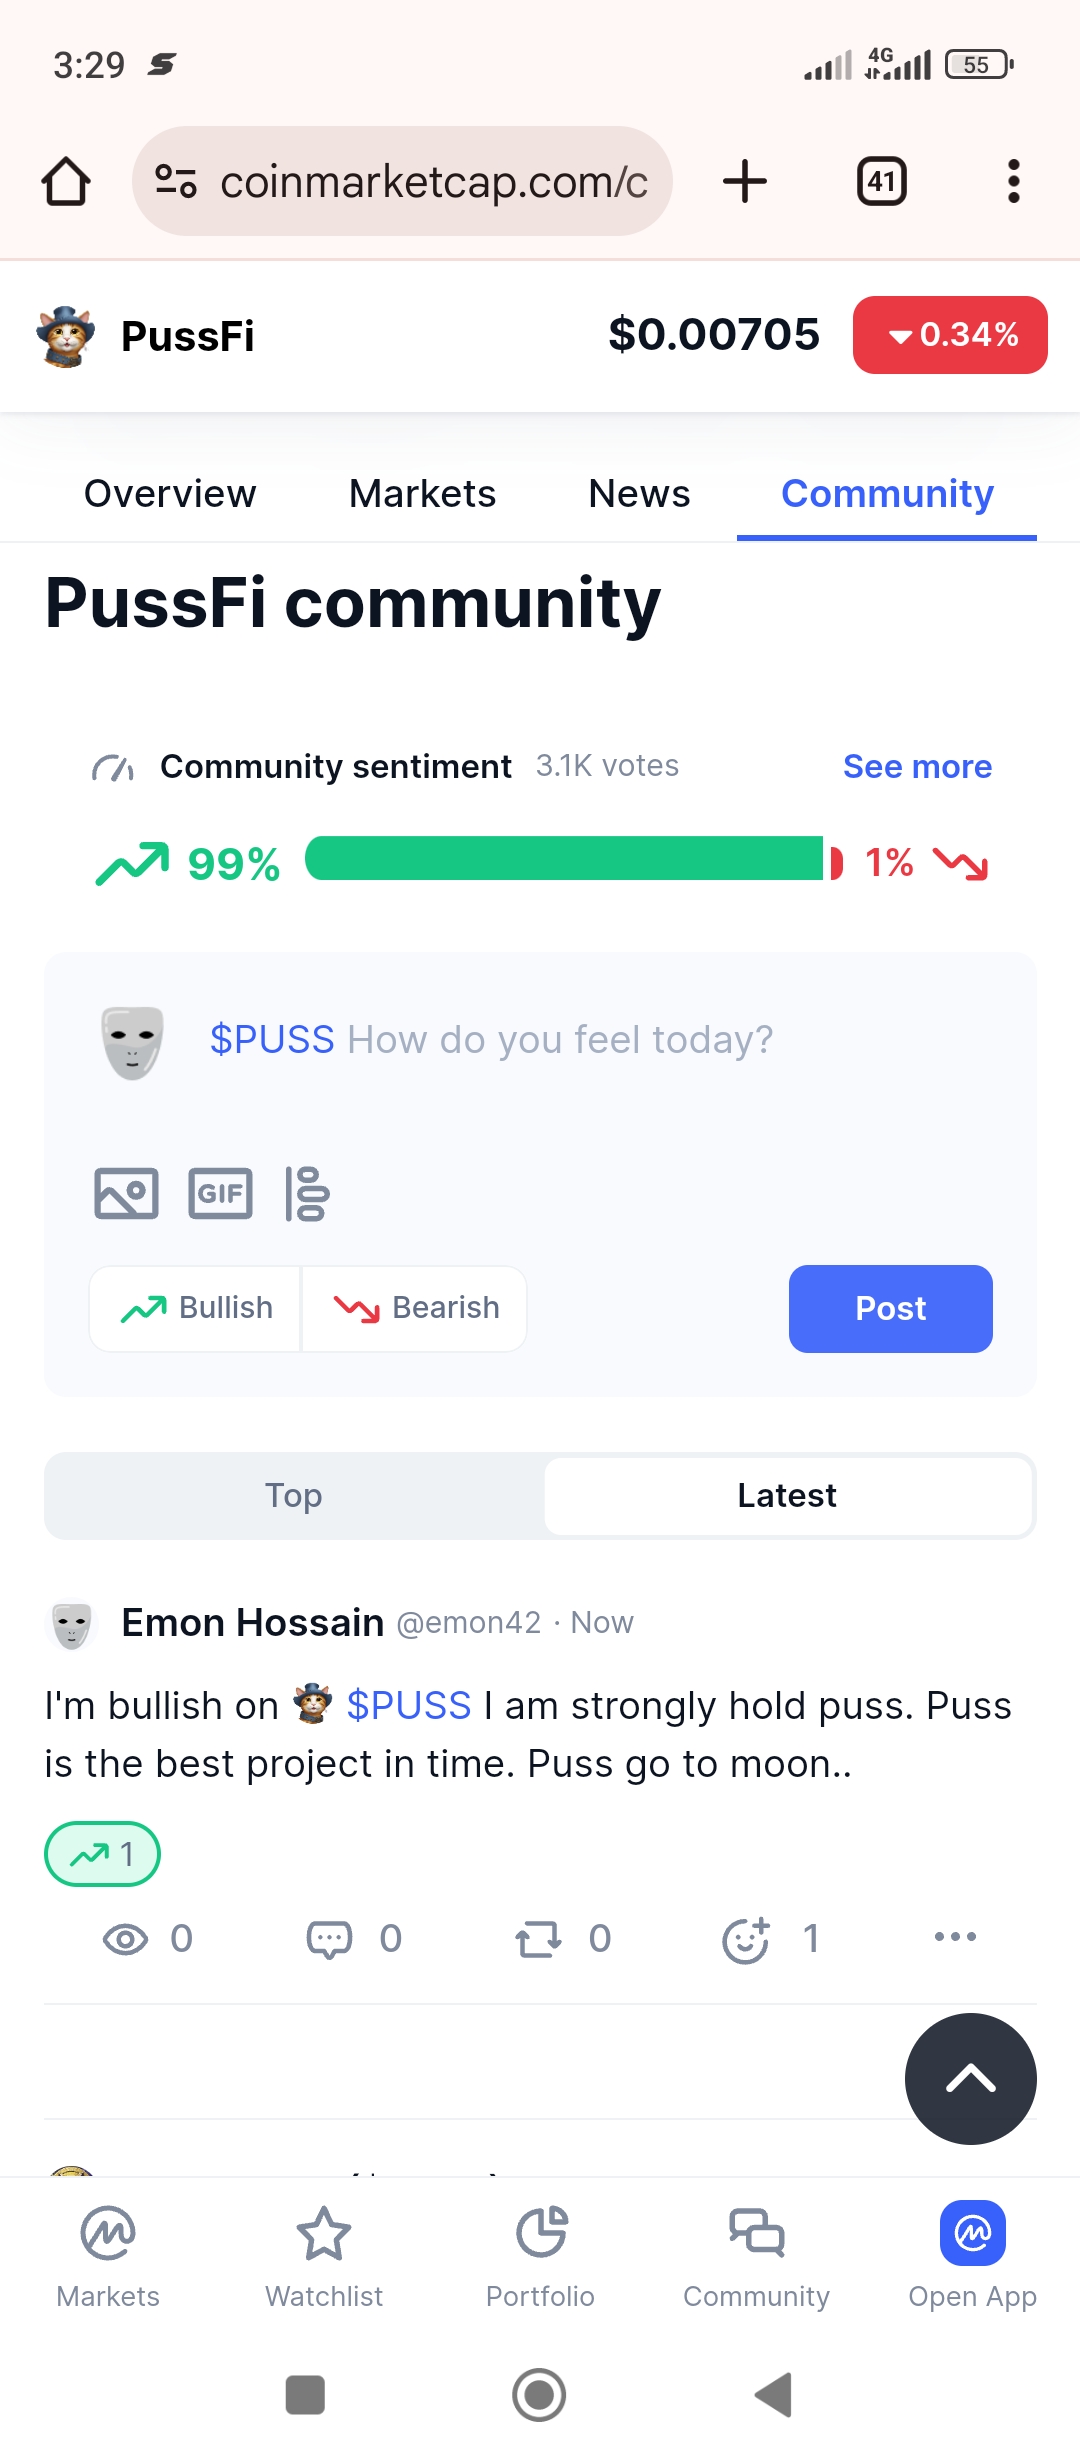Image resolution: width=1080 pixels, height=2460 pixels.
Task: Open See more sentiment link
Action: tap(917, 767)
